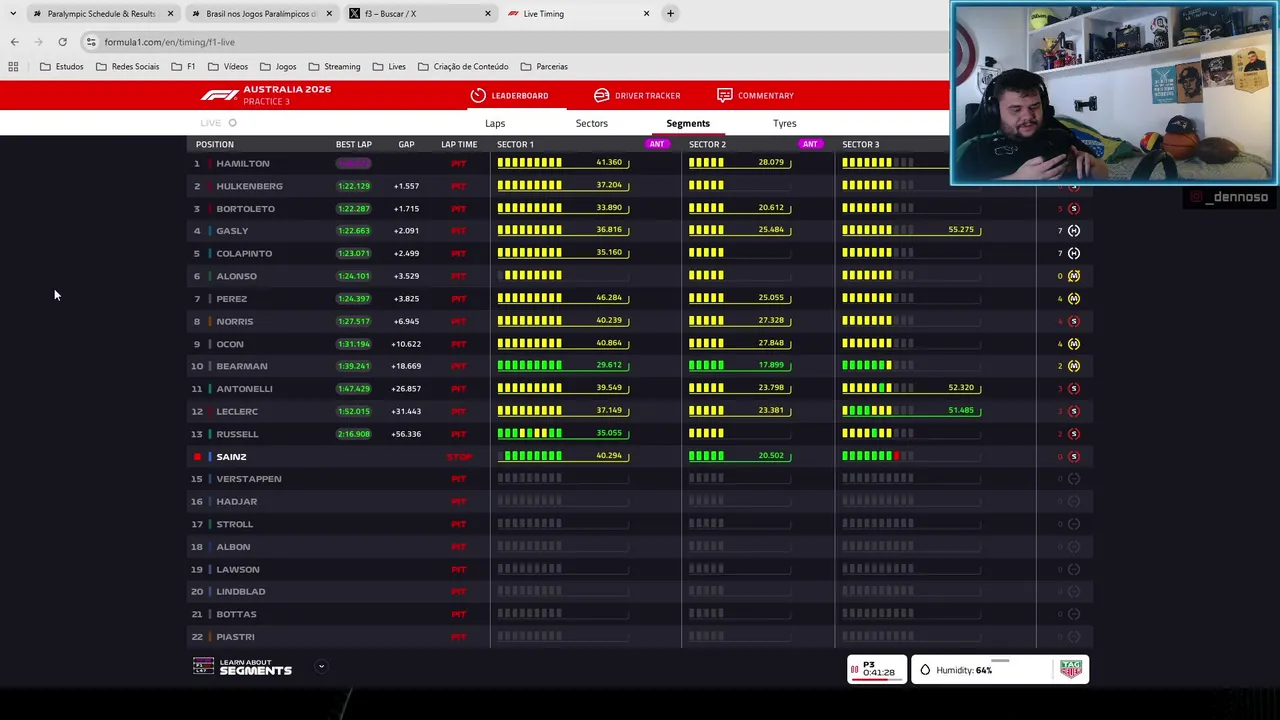Click Sainz's soft tyre icon
The height and width of the screenshot is (720, 1280).
(x=1074, y=456)
